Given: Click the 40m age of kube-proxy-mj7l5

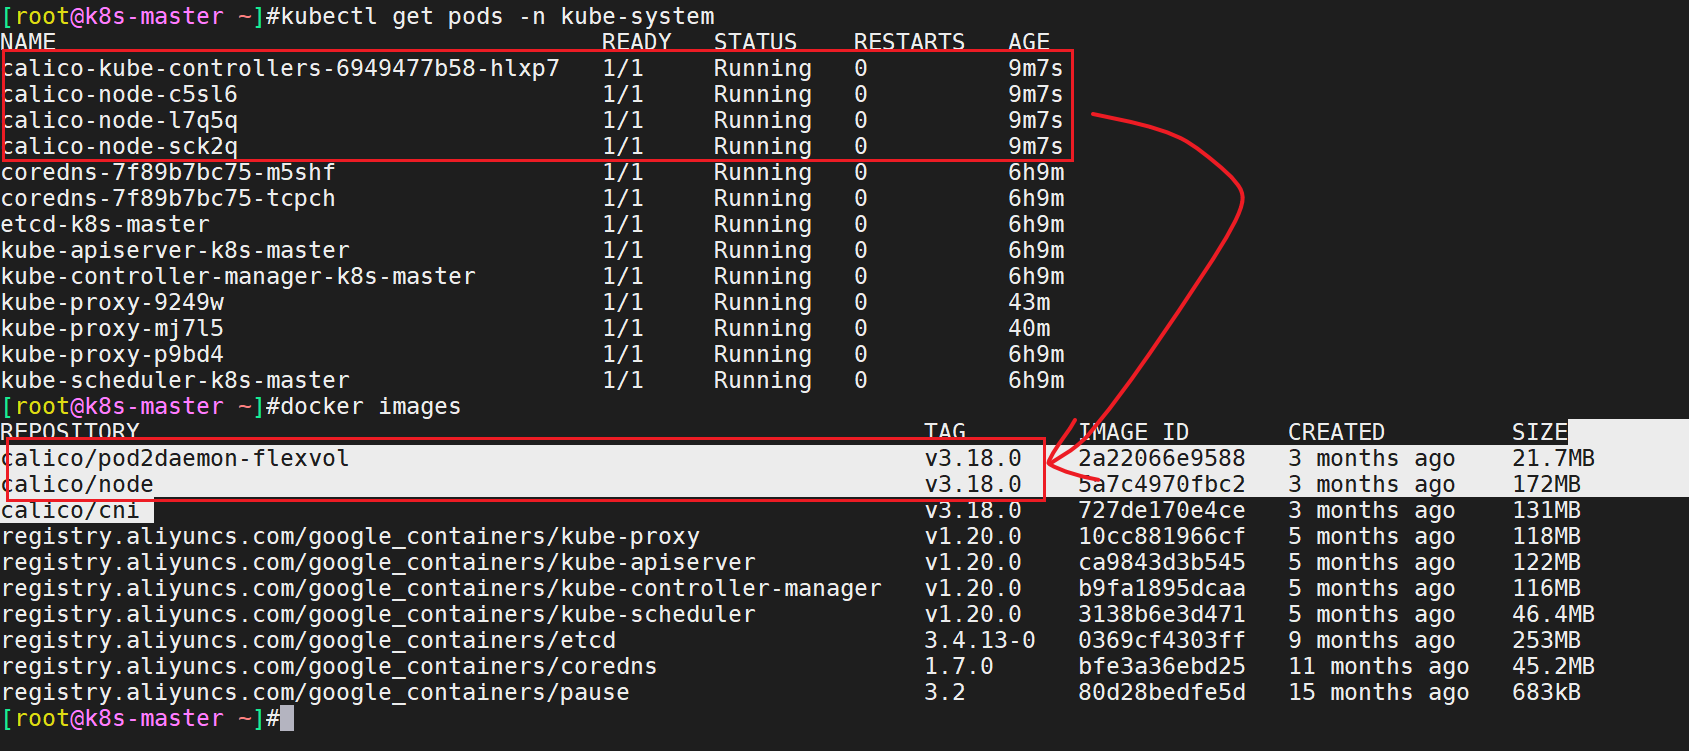Looking at the screenshot, I should (x=1029, y=328).
